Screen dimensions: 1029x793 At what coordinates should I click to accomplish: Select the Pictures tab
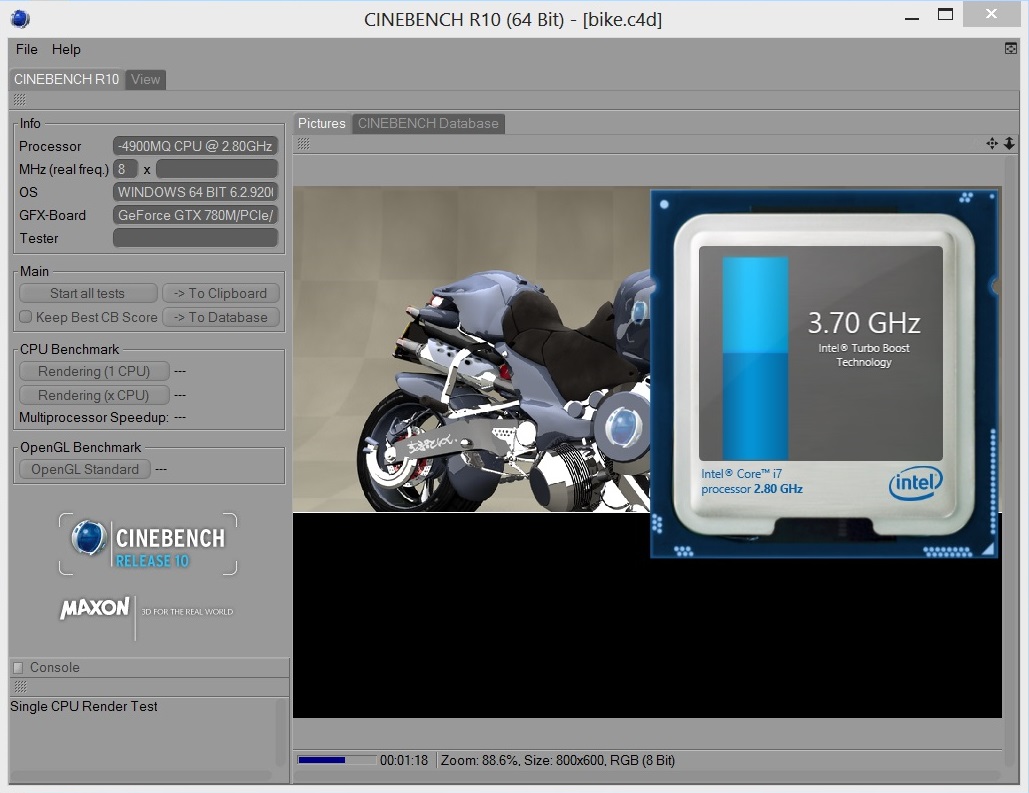[322, 123]
